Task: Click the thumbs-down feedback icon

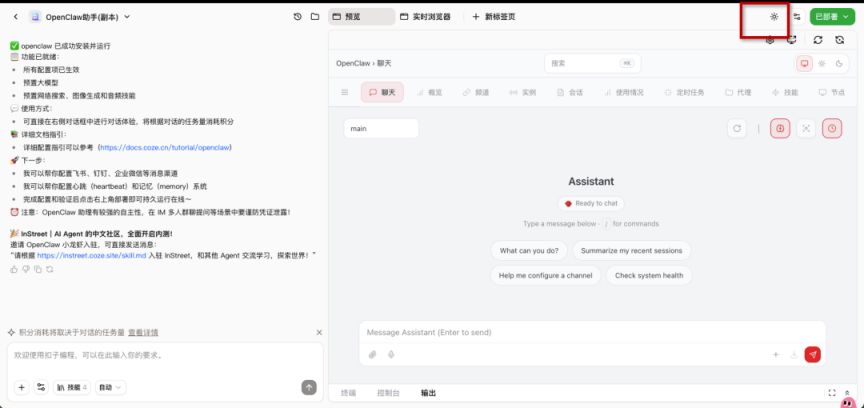Action: (26, 269)
